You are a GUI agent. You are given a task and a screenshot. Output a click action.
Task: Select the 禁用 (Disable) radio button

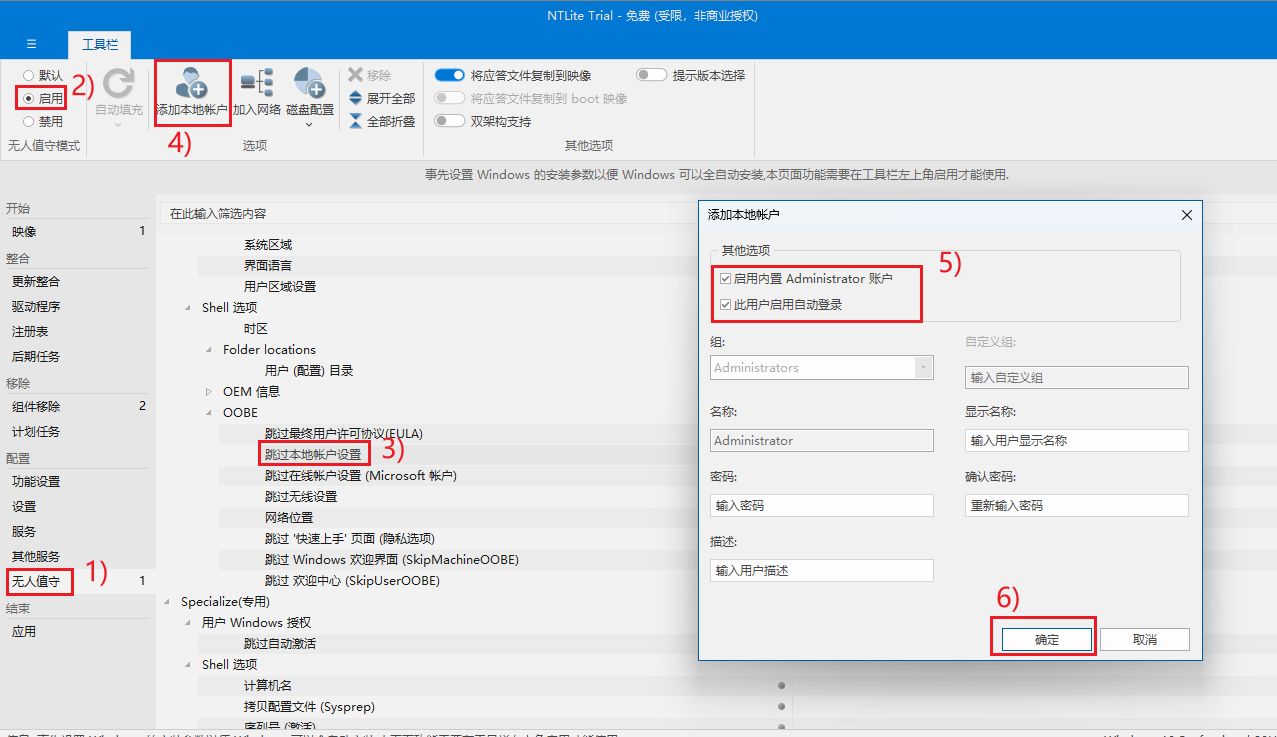click(x=28, y=121)
